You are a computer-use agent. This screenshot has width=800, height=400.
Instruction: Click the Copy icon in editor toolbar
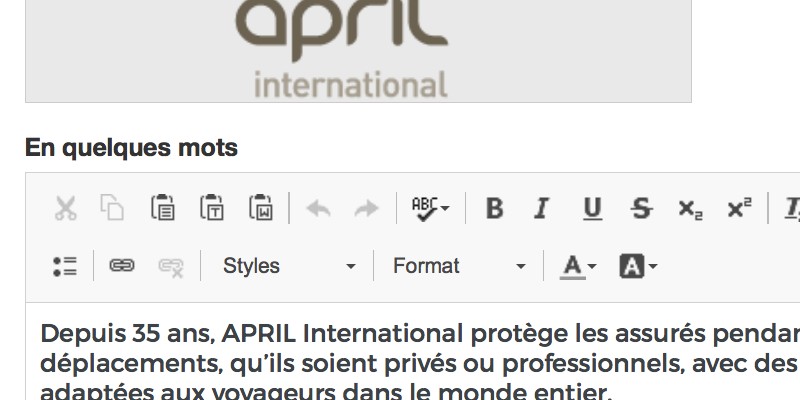pyautogui.click(x=112, y=208)
